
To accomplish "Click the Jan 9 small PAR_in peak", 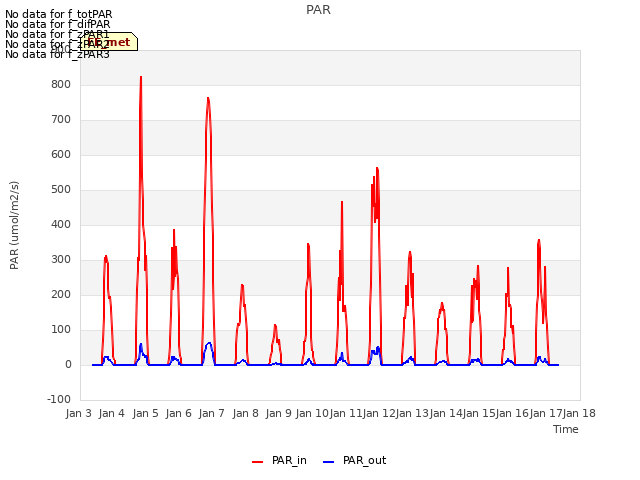I will point(275,325).
